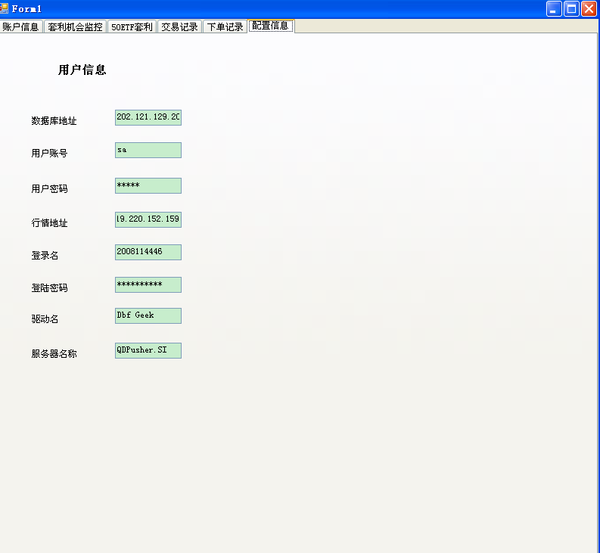Click the 用户信息 section heading
Image resolution: width=600 pixels, height=553 pixels.
[82, 70]
